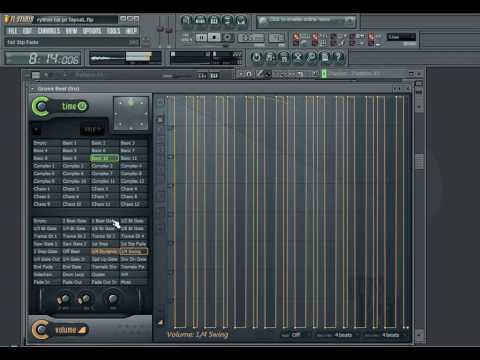480x360 pixels.
Task: Open the VIEW menu
Action: tap(71, 31)
